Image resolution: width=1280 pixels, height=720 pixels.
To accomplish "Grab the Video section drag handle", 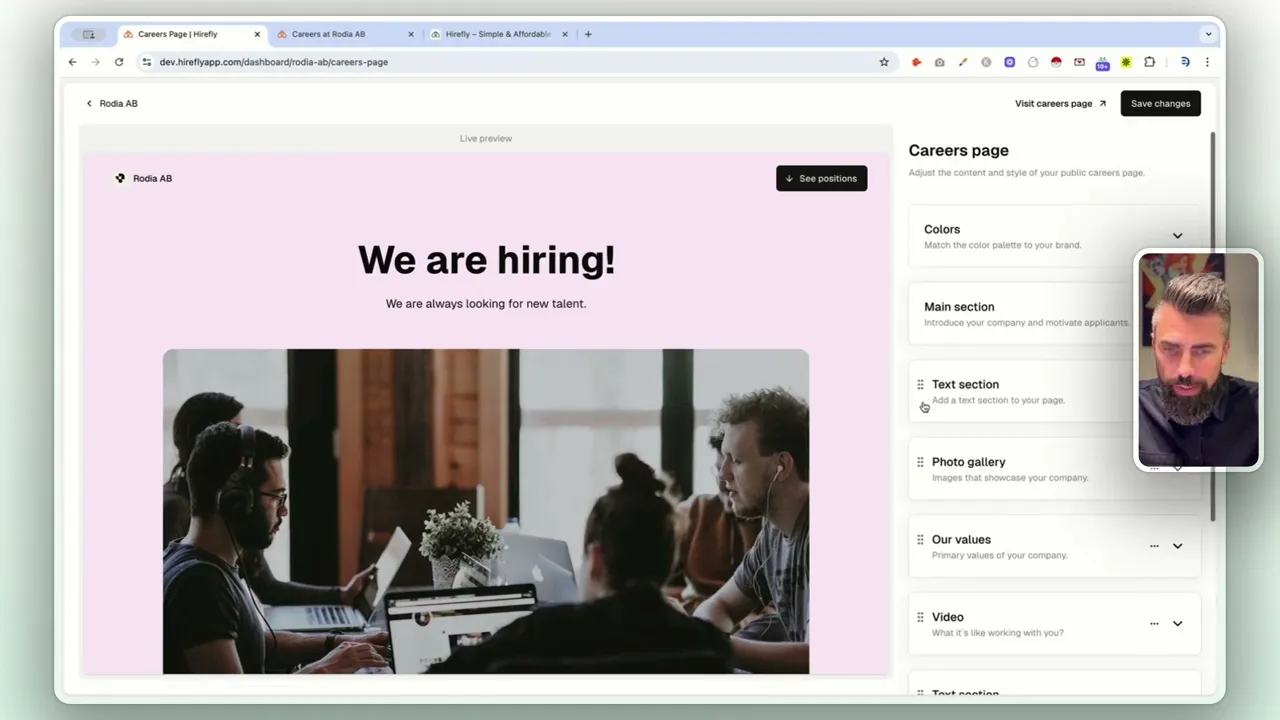I will pos(920,617).
